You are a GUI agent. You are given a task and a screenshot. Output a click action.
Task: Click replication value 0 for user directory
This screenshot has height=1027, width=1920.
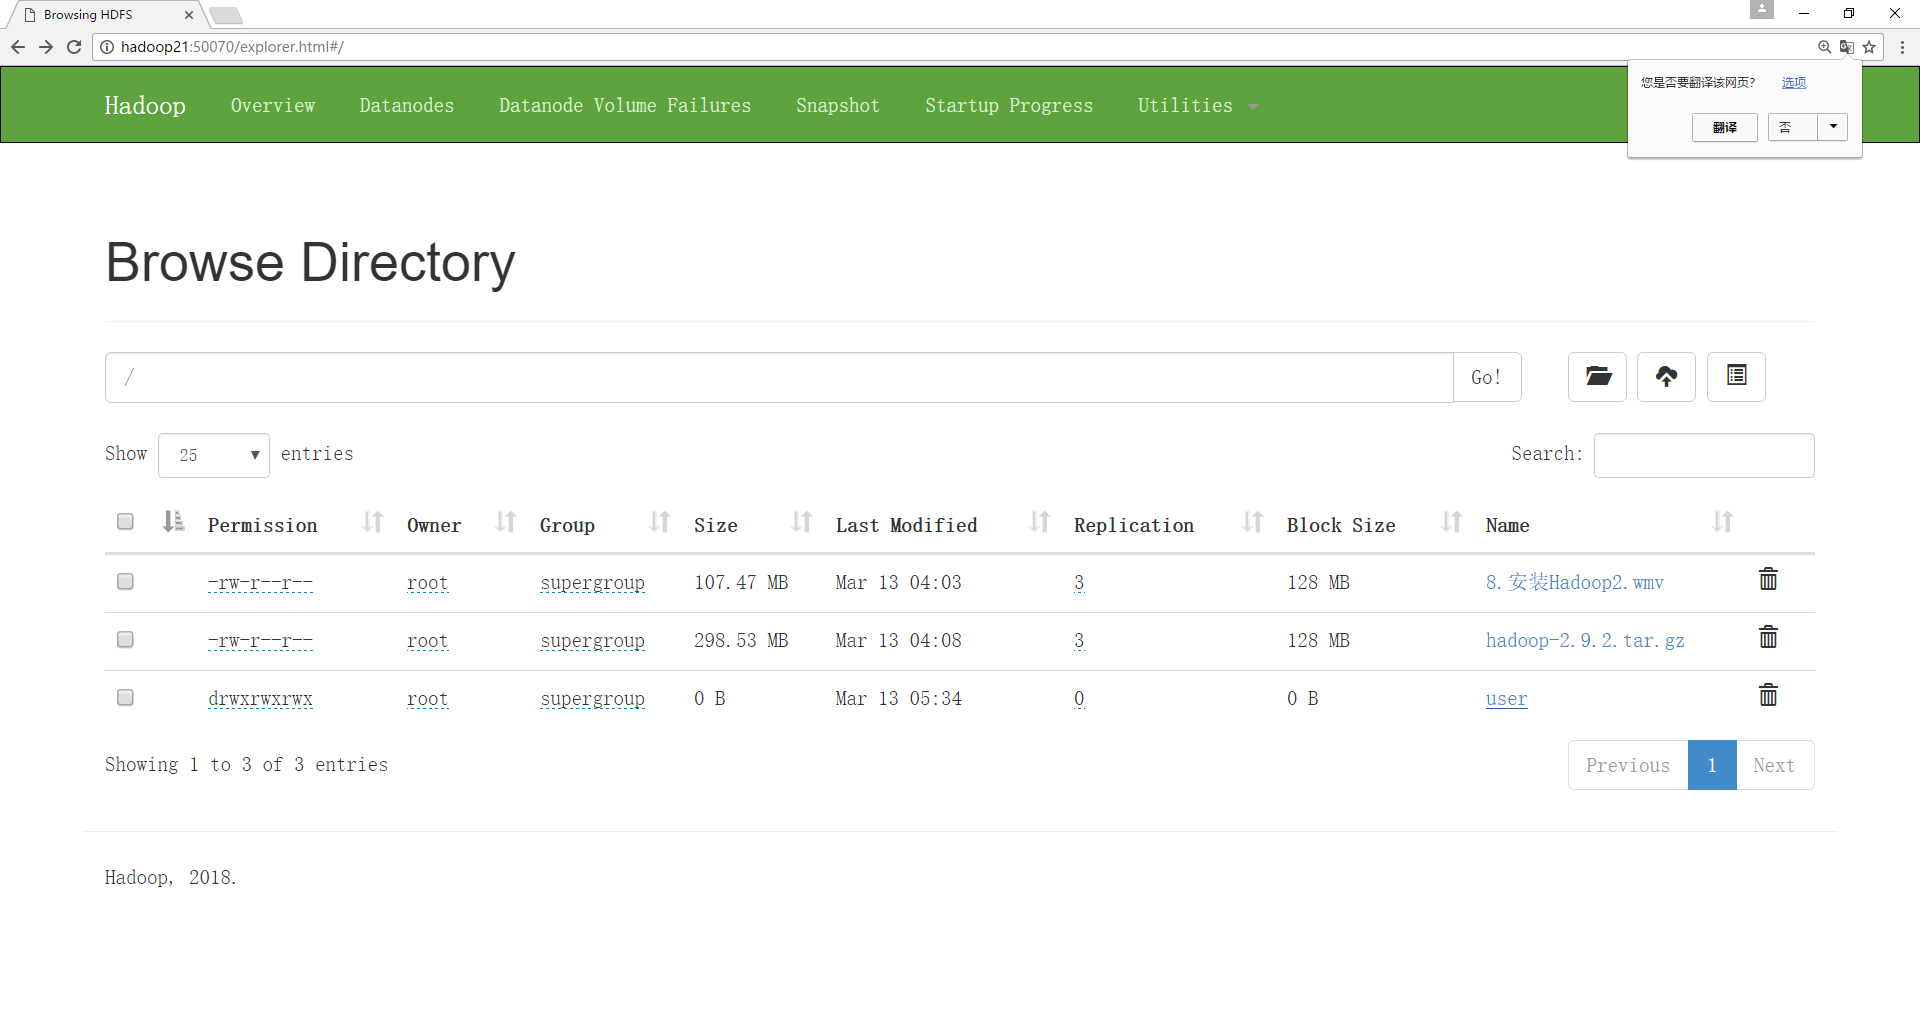click(1079, 699)
